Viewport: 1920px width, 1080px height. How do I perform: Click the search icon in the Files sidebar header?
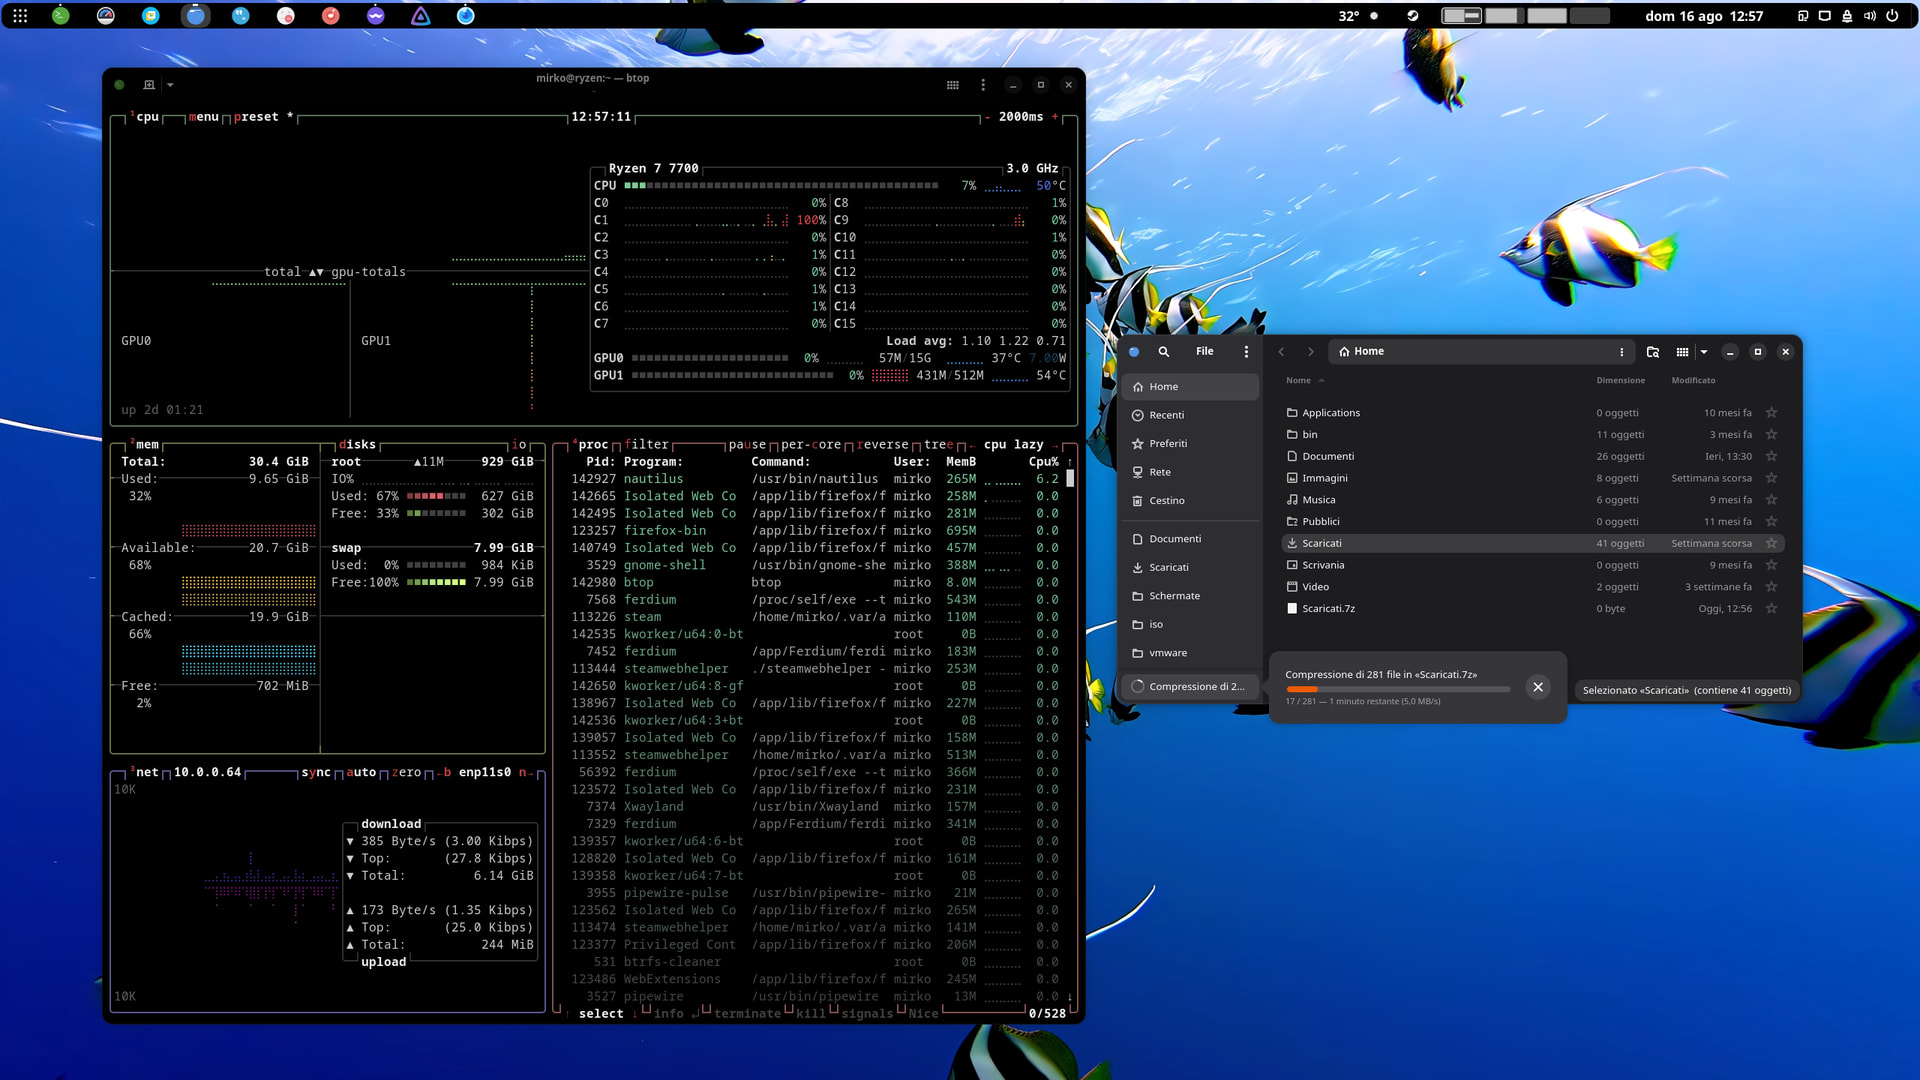coord(1164,352)
